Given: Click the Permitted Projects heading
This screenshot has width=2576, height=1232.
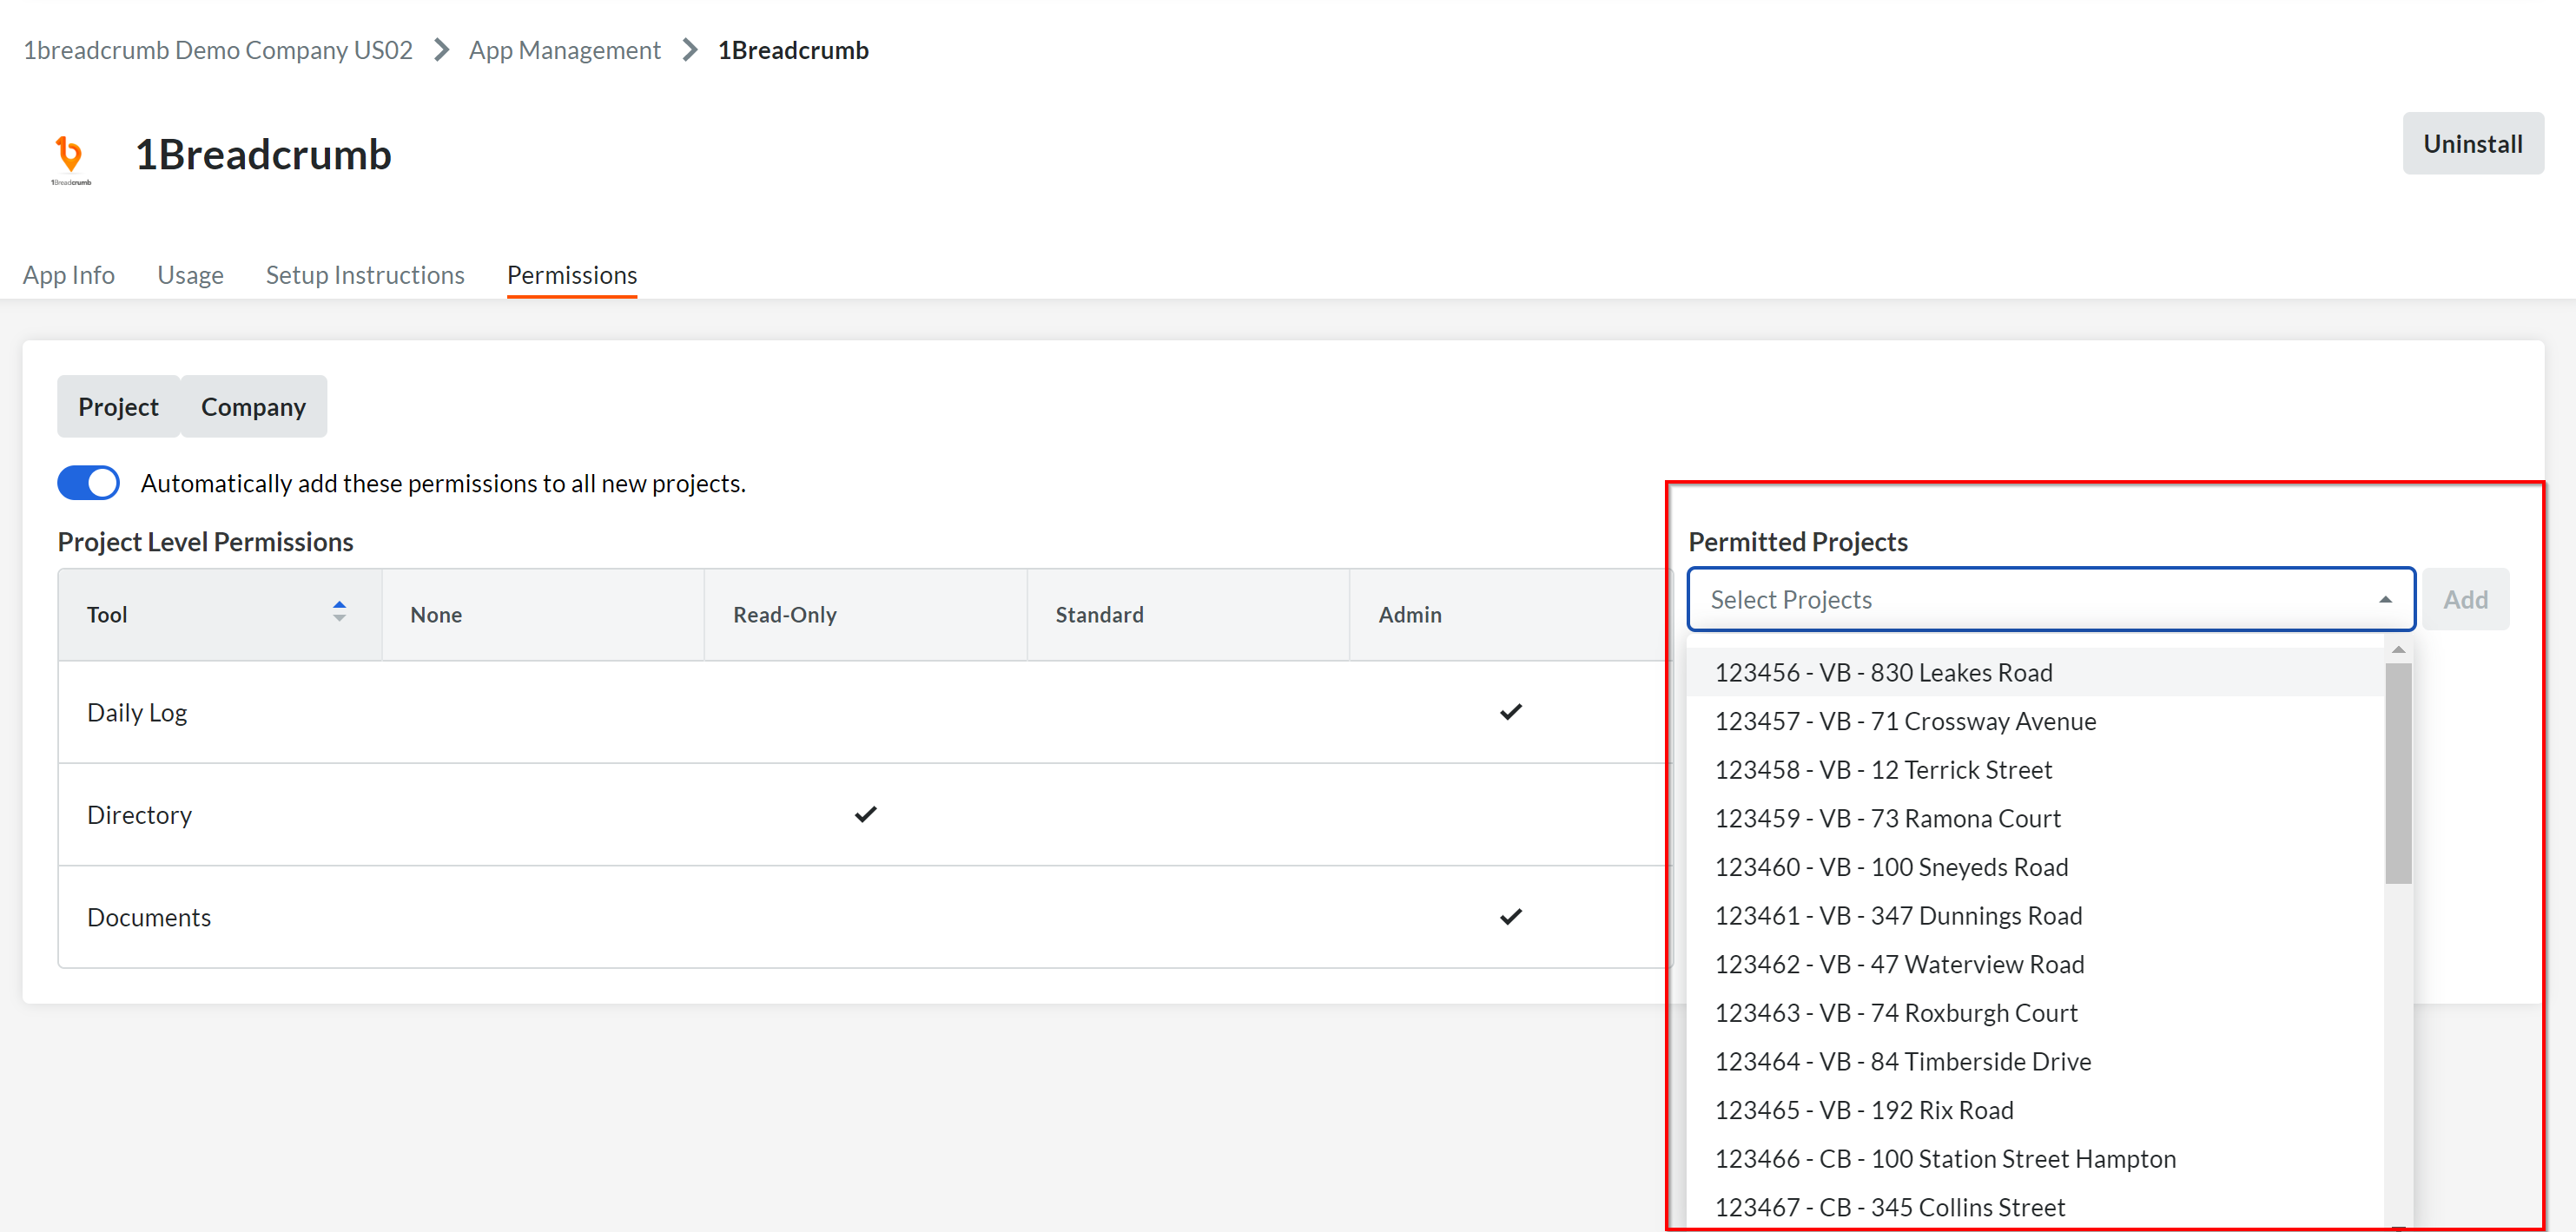Looking at the screenshot, I should pyautogui.click(x=1798, y=541).
